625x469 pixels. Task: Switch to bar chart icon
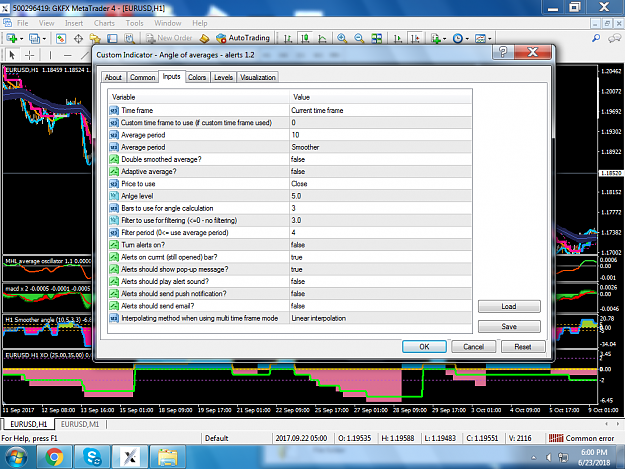click(288, 38)
